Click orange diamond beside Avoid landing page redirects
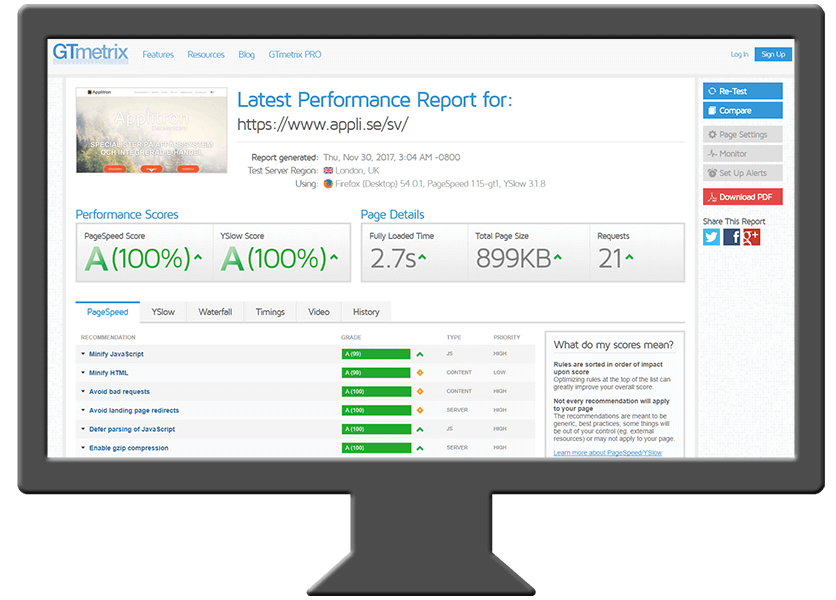The width and height of the screenshot is (836, 600). 420,411
